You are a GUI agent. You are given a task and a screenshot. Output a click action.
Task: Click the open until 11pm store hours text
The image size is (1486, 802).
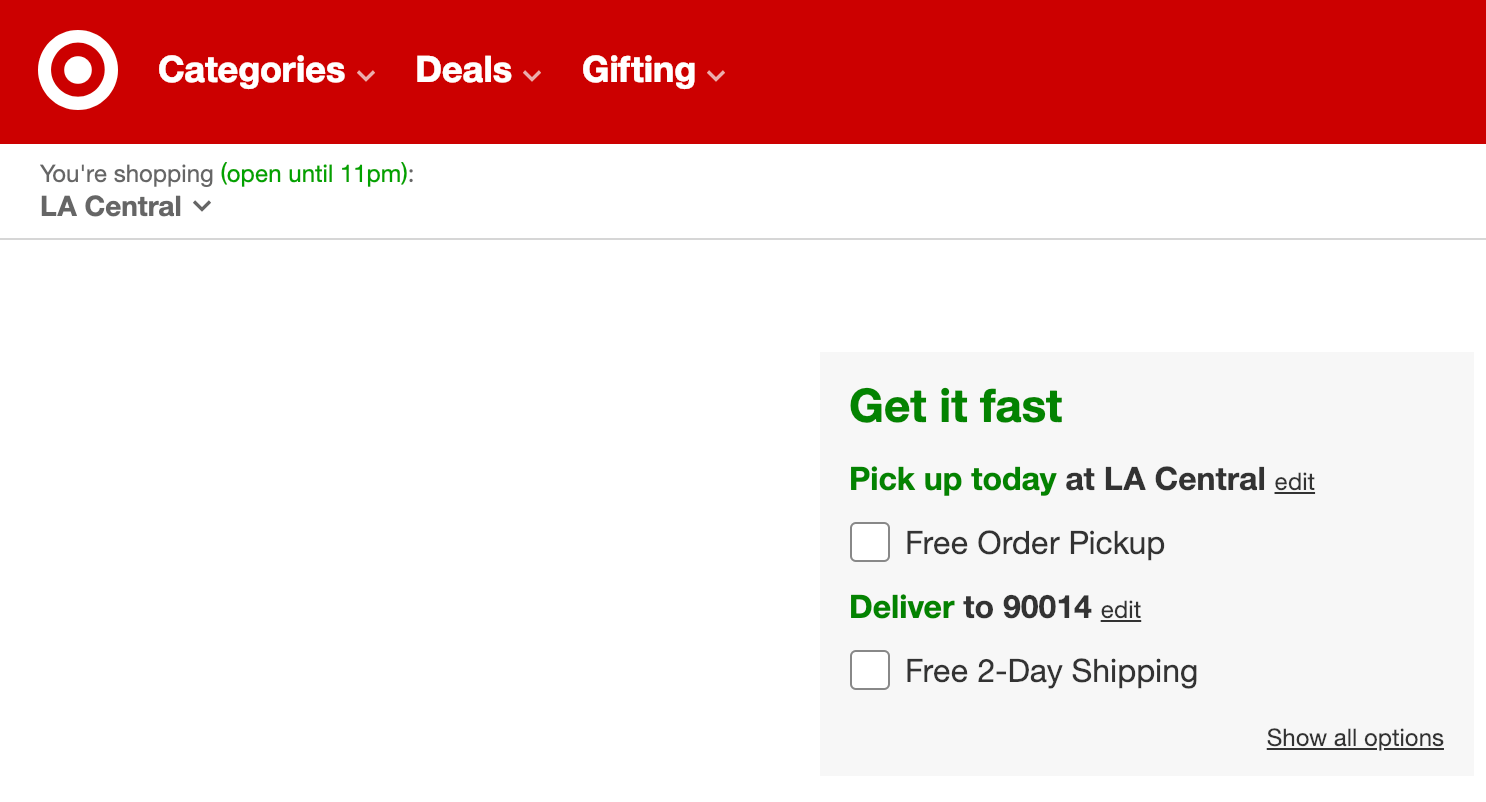click(315, 174)
